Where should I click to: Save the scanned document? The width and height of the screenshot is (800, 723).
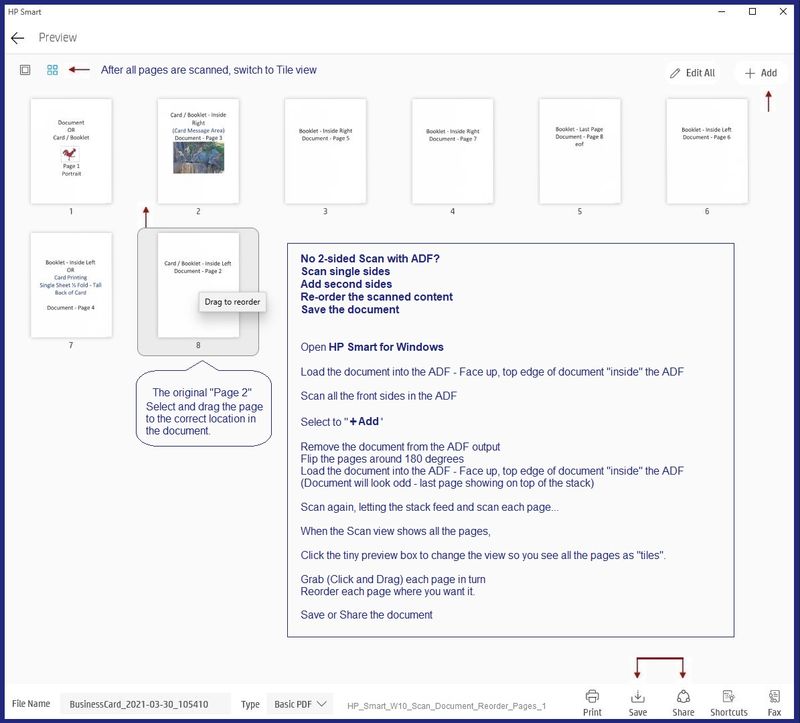[638, 703]
